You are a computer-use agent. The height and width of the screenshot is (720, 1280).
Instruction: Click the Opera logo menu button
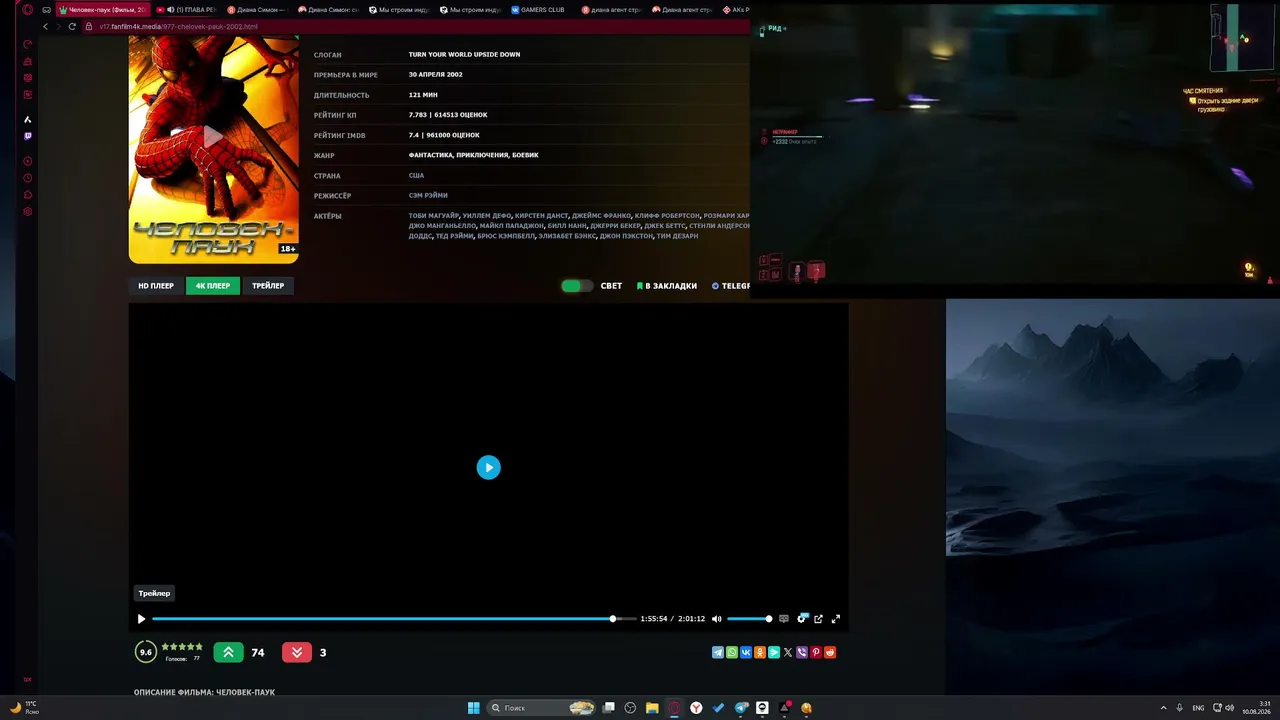pos(28,10)
